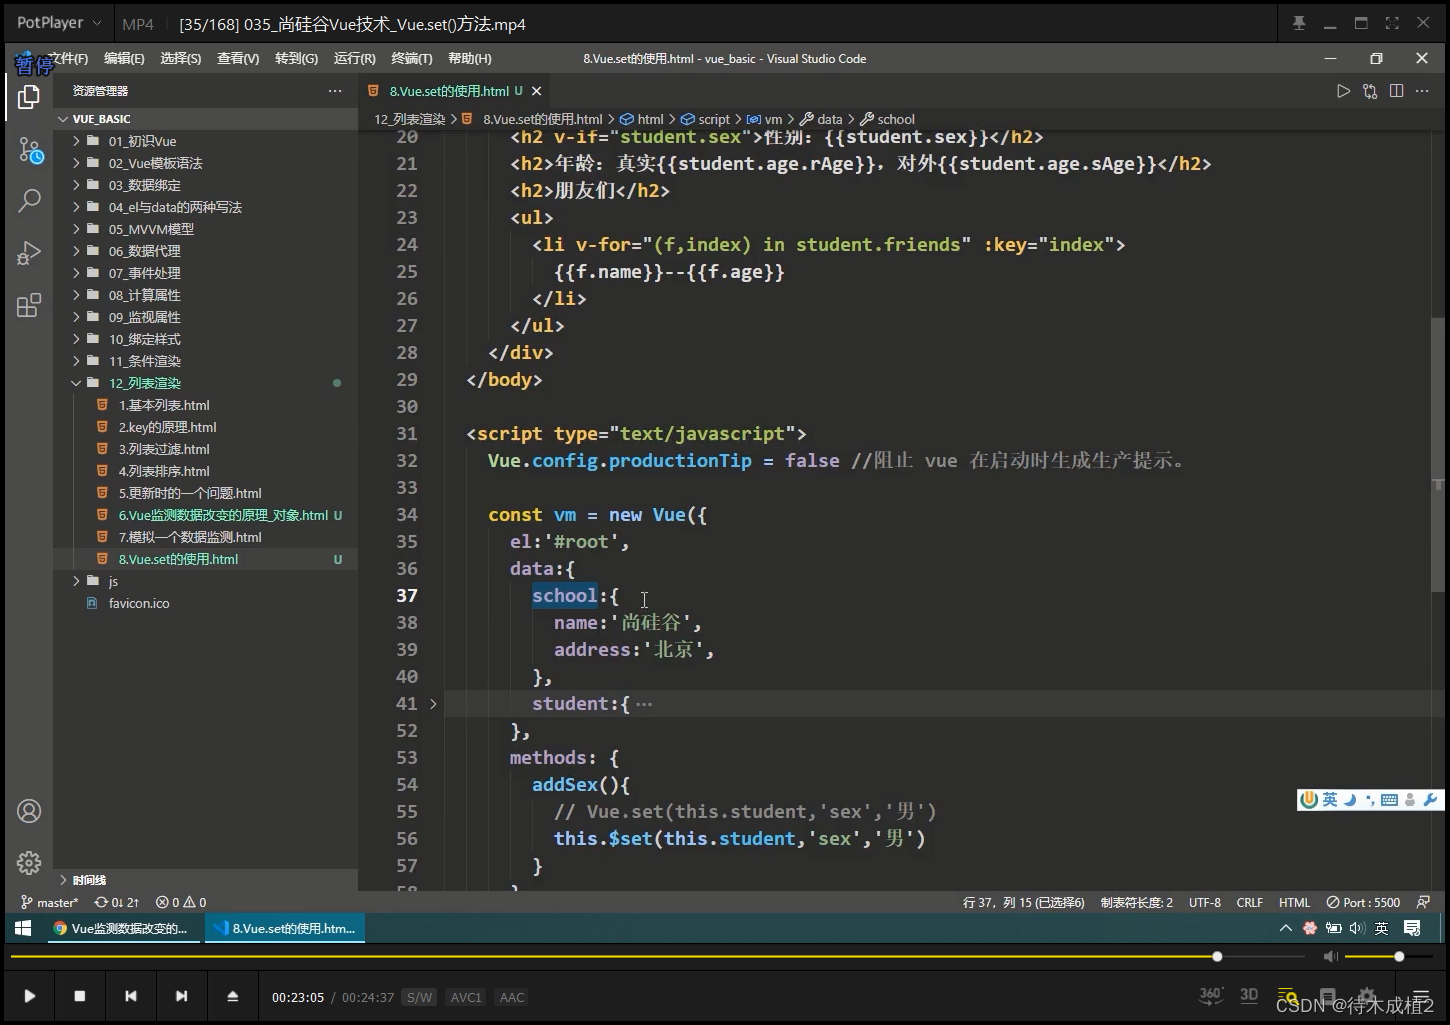
Task: Click the editor vertical scrollbar
Action: [x=1437, y=455]
